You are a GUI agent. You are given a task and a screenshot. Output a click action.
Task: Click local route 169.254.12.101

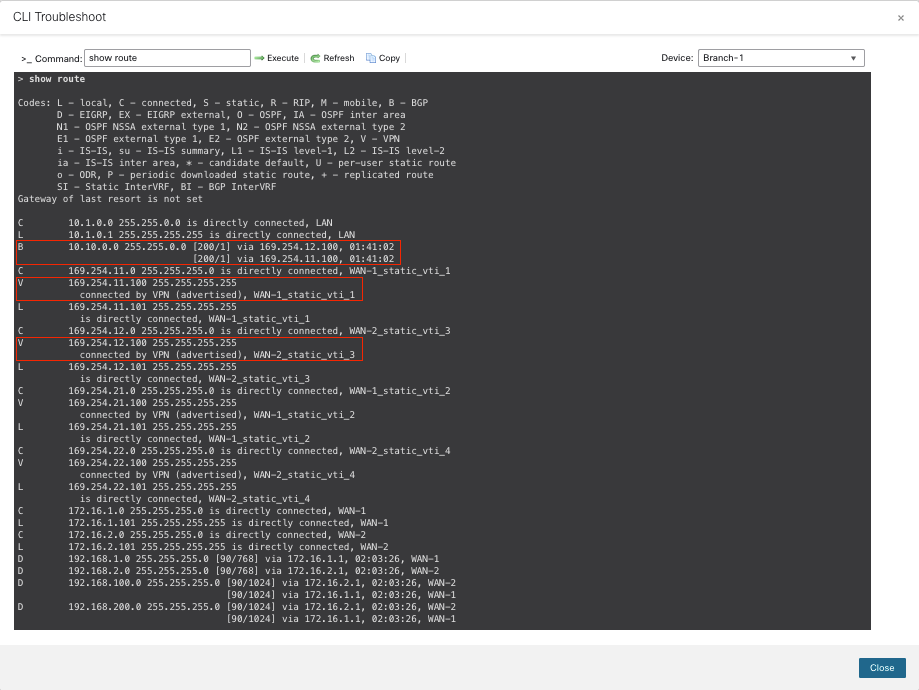127,367
